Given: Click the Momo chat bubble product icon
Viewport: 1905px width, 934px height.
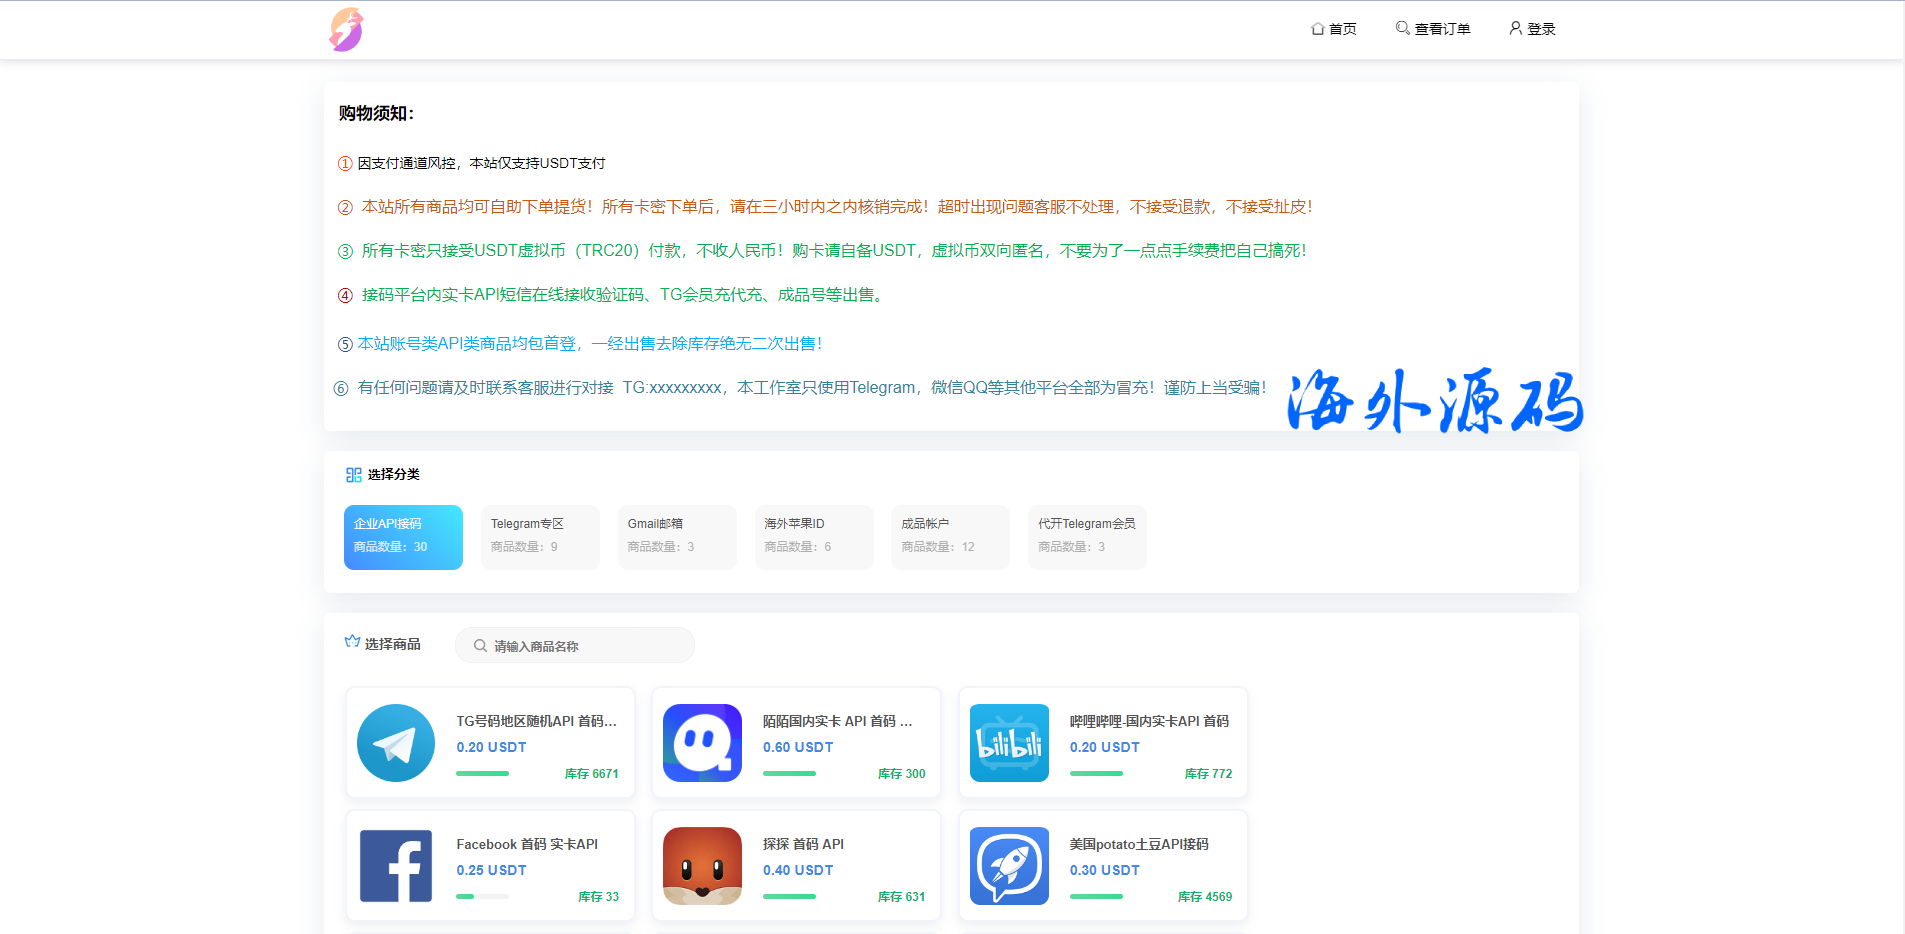Looking at the screenshot, I should click(x=702, y=743).
